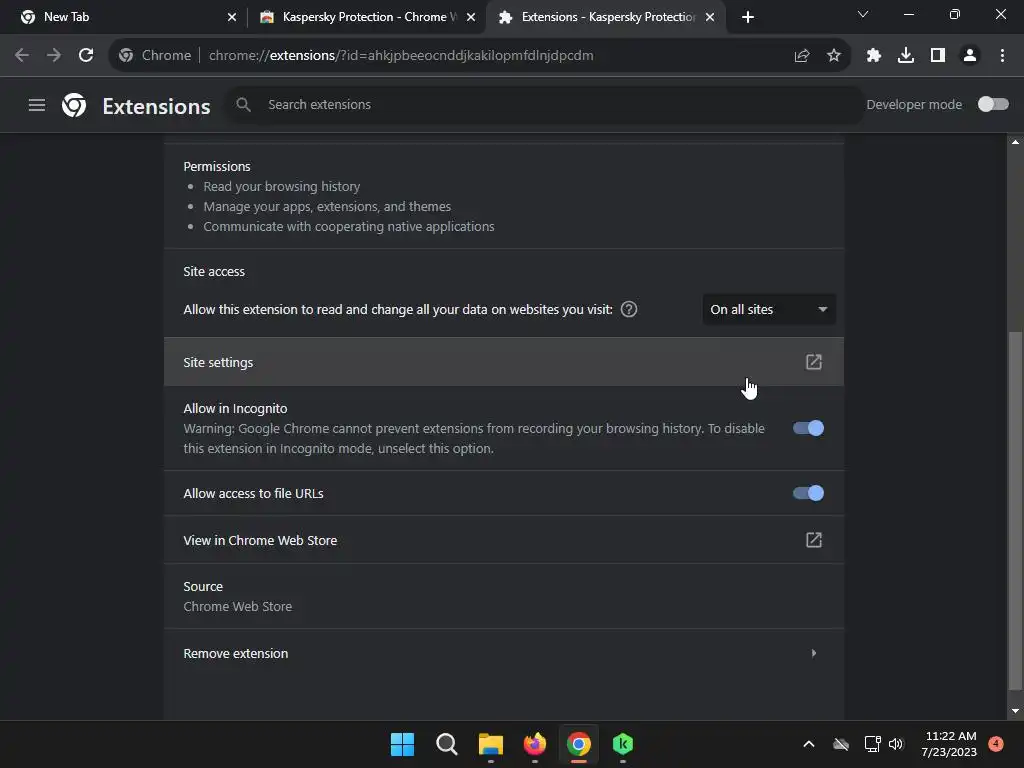Launch File Explorer from taskbar
The height and width of the screenshot is (768, 1024).
(490, 744)
